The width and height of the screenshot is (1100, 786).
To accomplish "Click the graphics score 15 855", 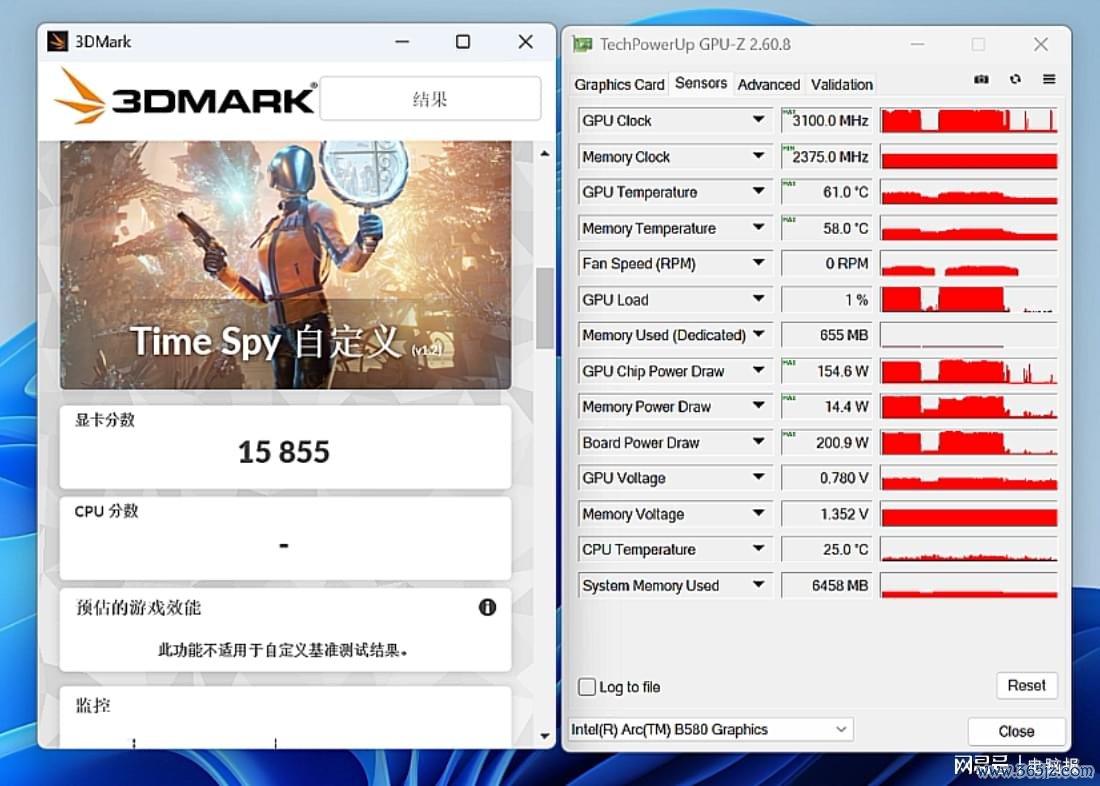I will 284,452.
